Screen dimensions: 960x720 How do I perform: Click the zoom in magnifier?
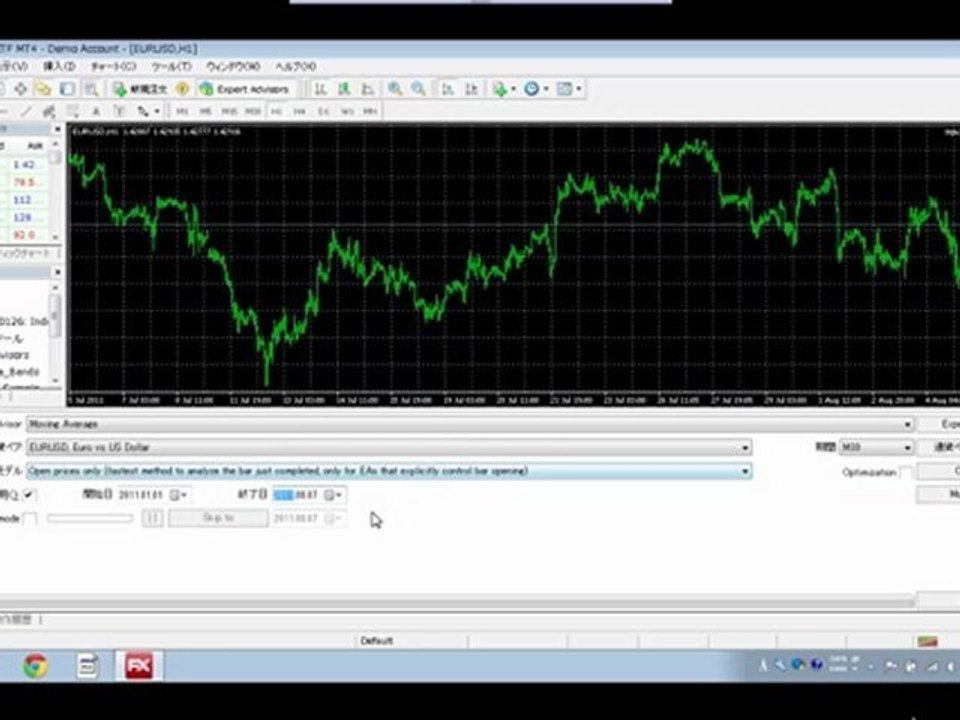pyautogui.click(x=395, y=89)
